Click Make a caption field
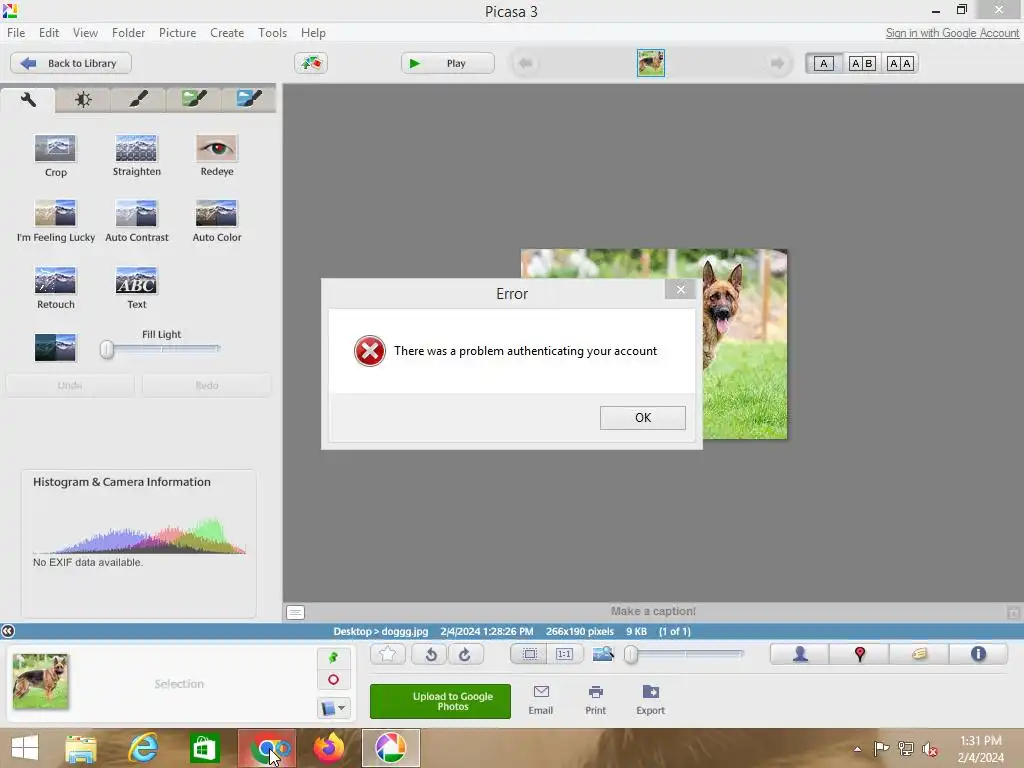 click(x=653, y=611)
